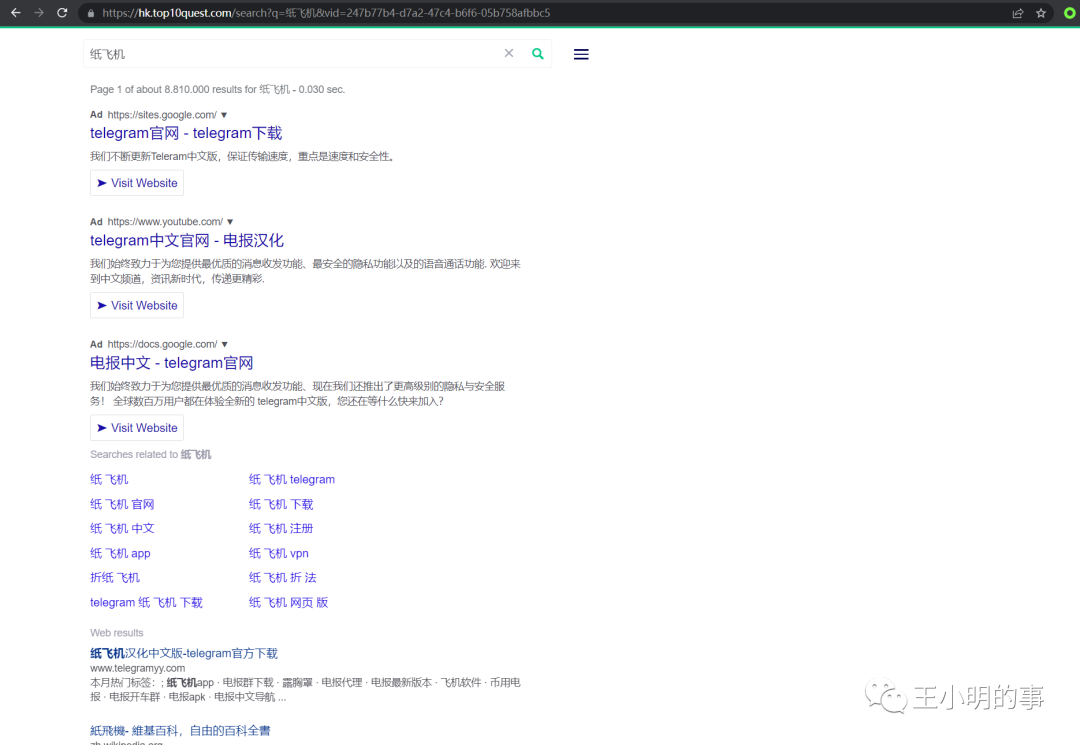The width and height of the screenshot is (1080, 745).
Task: Visit Website under telegram官网 - telegram下载
Action: [x=137, y=183]
